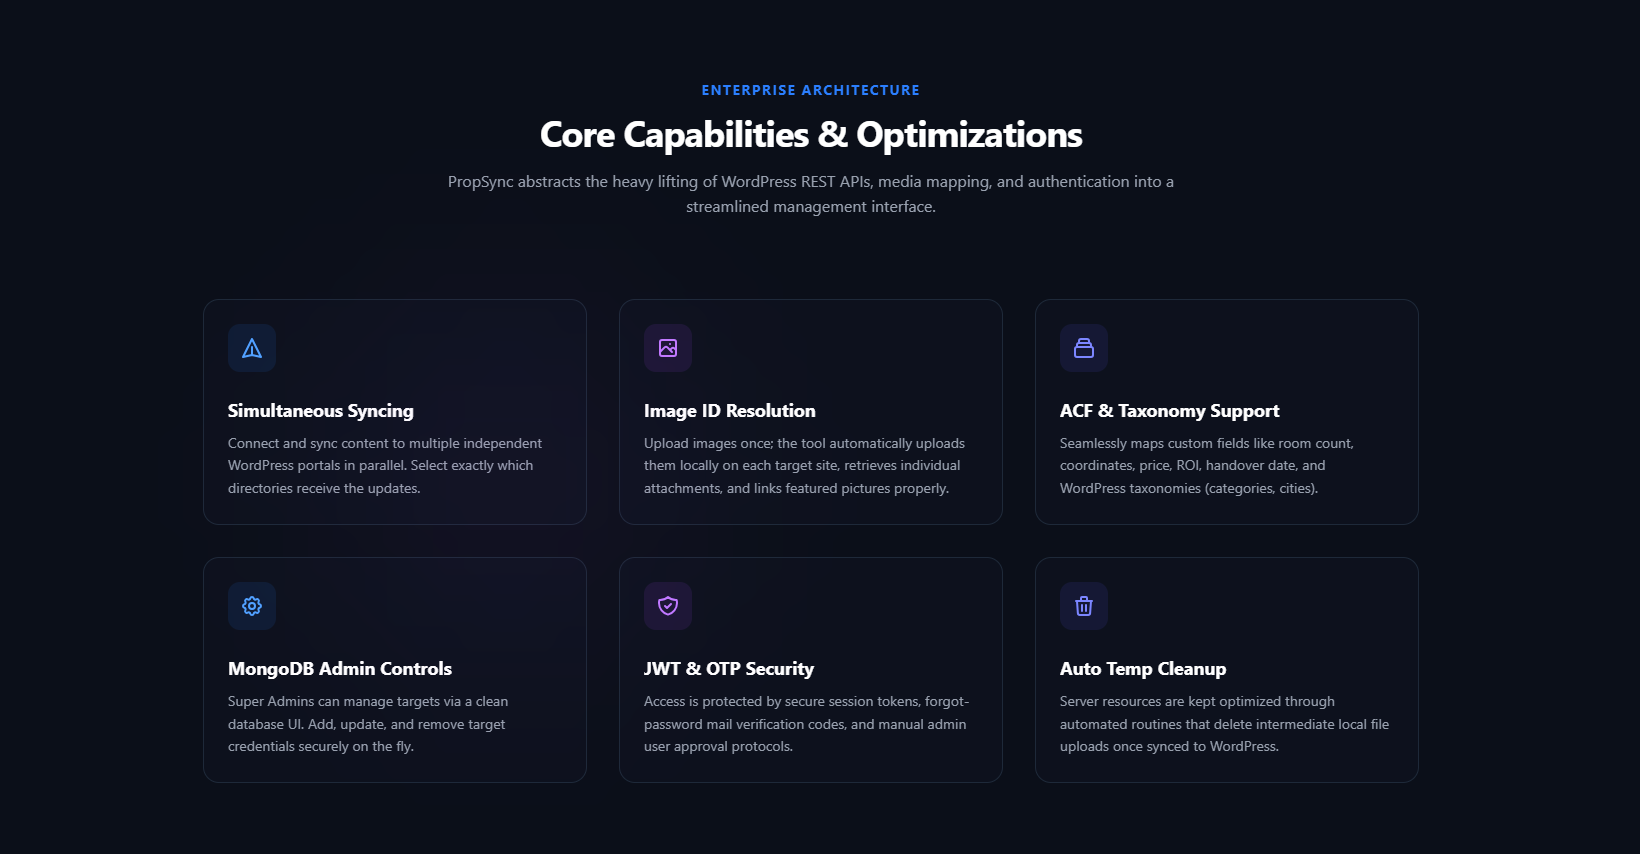1640x854 pixels.
Task: Click the ENTERPRISE ARCHITECTURE label
Action: tap(811, 90)
